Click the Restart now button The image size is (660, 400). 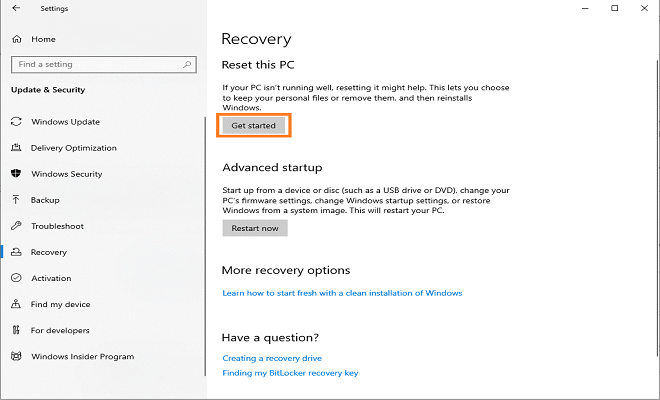[x=255, y=228]
